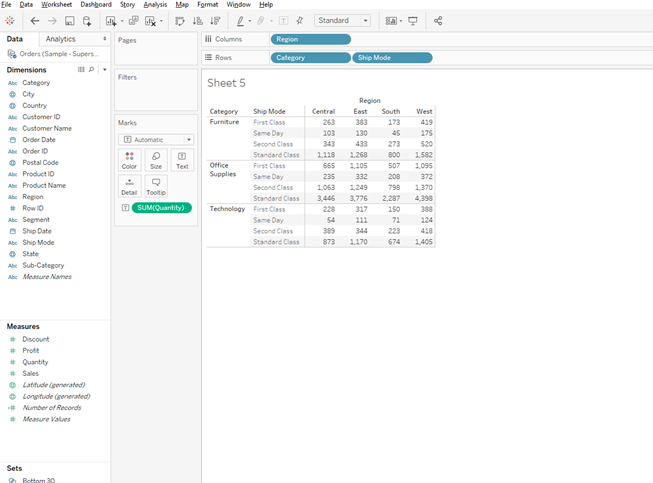Click the Office Supplies Standard Class West value 4,398
Viewport: 653px width, 483px height.
tap(424, 198)
